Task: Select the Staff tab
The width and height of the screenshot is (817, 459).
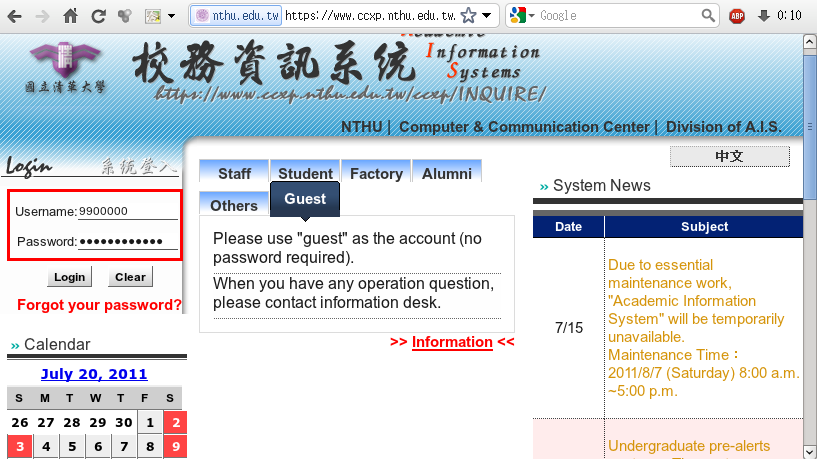Action: click(234, 173)
